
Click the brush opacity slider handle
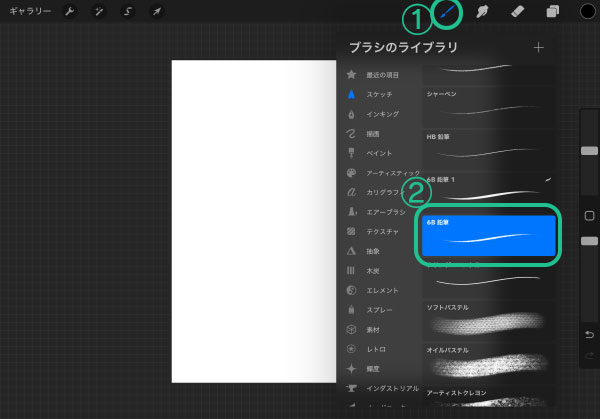(589, 241)
